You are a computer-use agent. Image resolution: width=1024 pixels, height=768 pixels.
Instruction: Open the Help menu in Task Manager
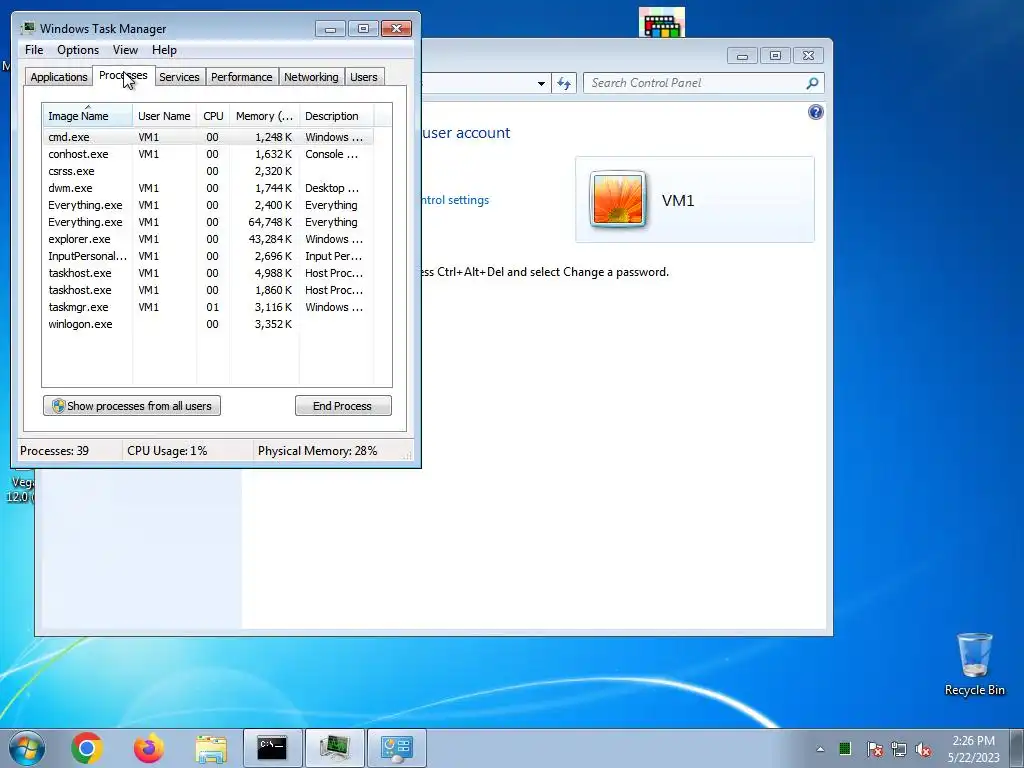[164, 50]
